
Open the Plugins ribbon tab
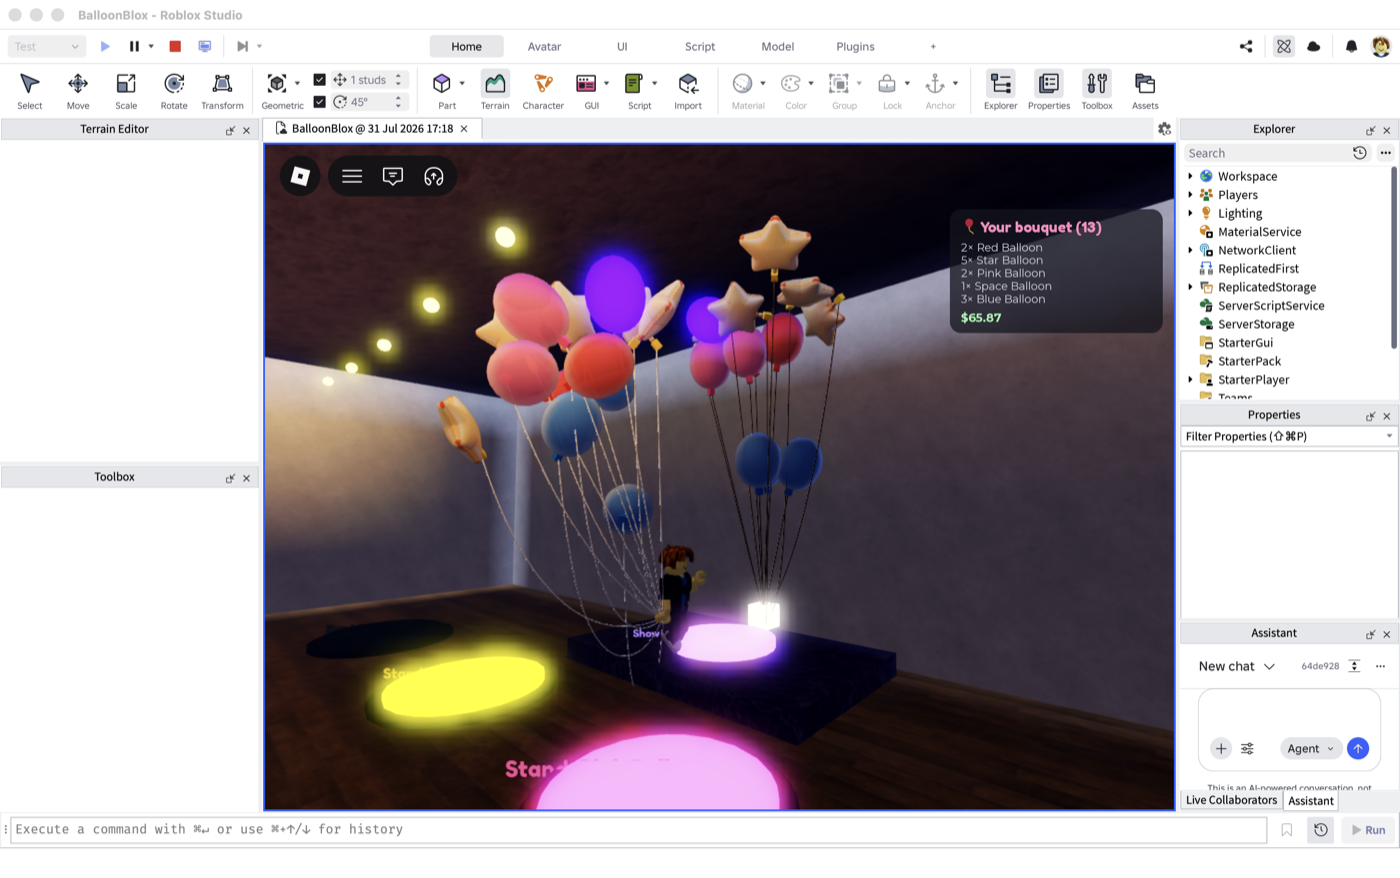pyautogui.click(x=855, y=46)
